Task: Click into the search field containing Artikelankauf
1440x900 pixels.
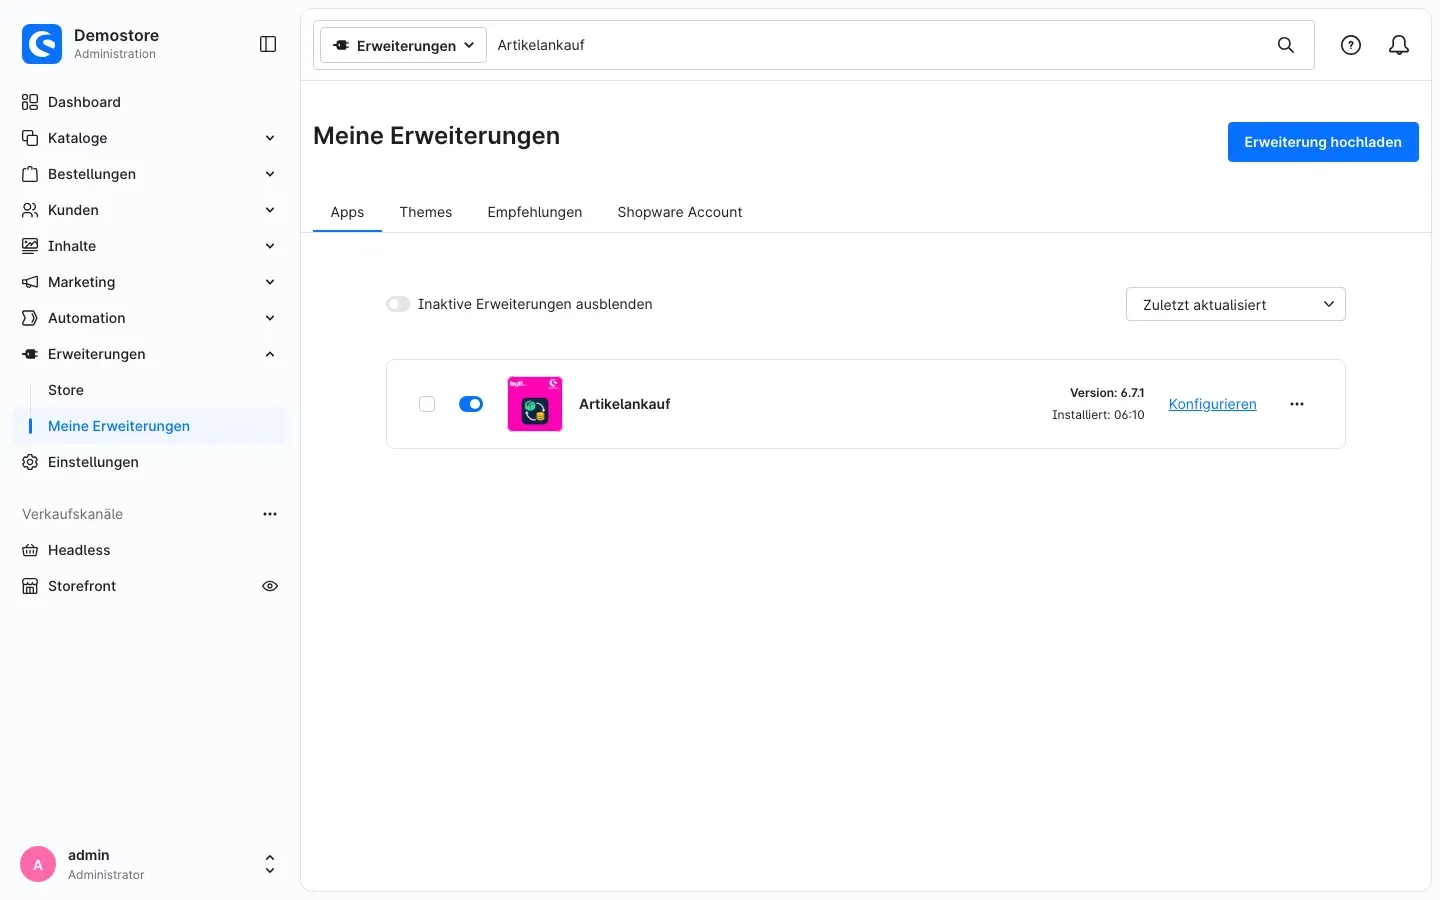Action: coord(880,45)
